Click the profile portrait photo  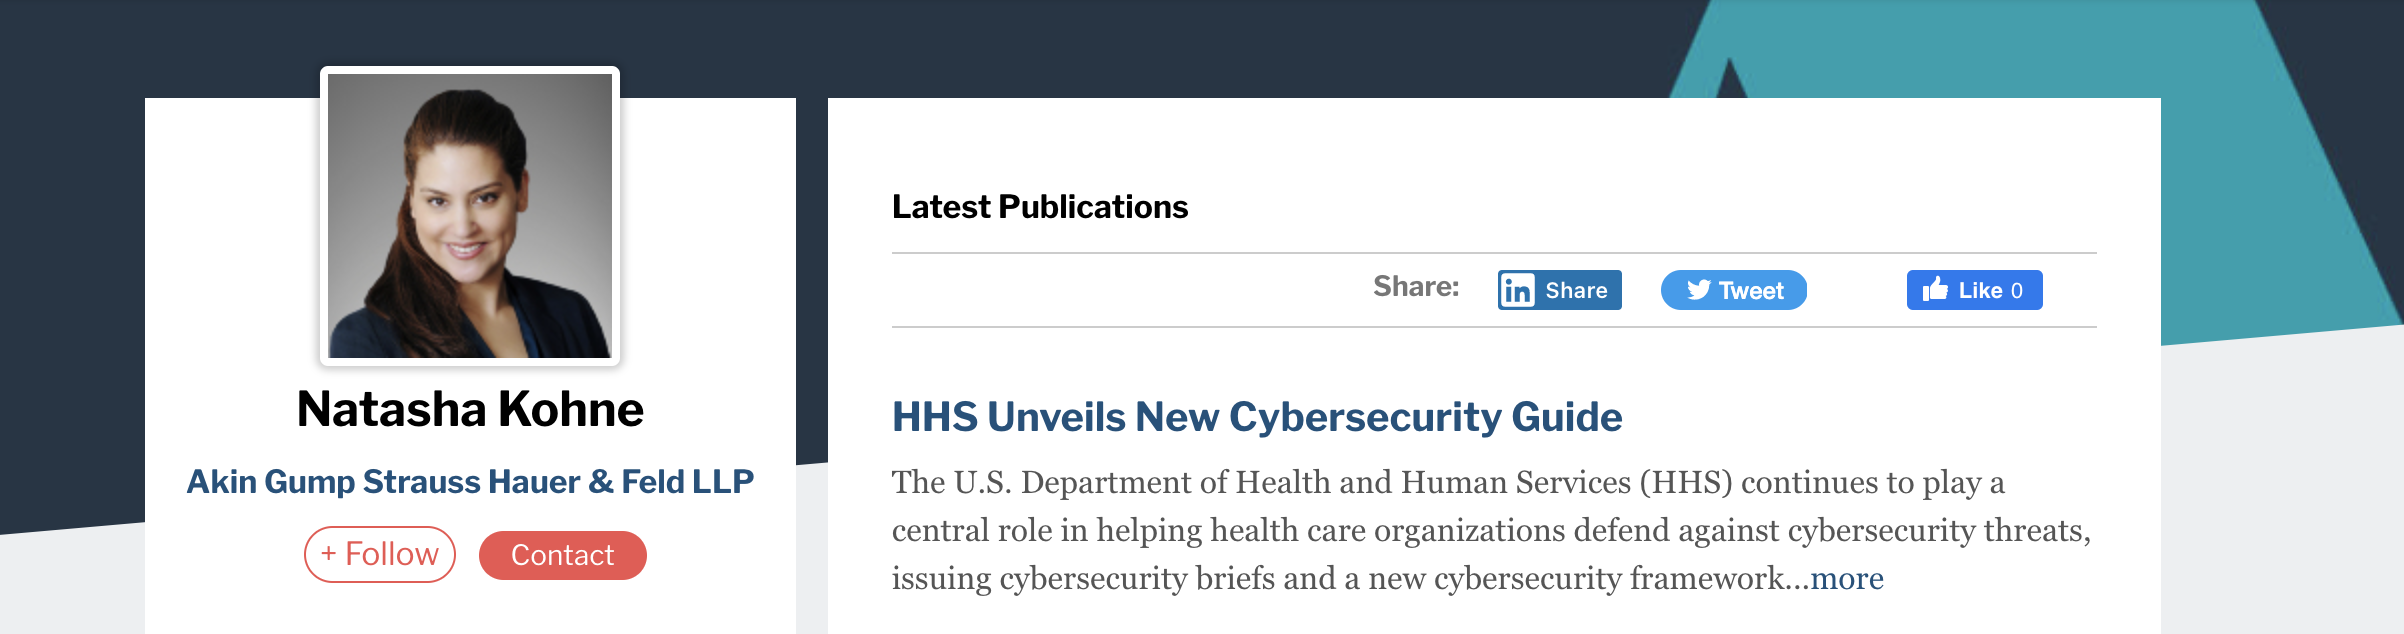[470, 216]
